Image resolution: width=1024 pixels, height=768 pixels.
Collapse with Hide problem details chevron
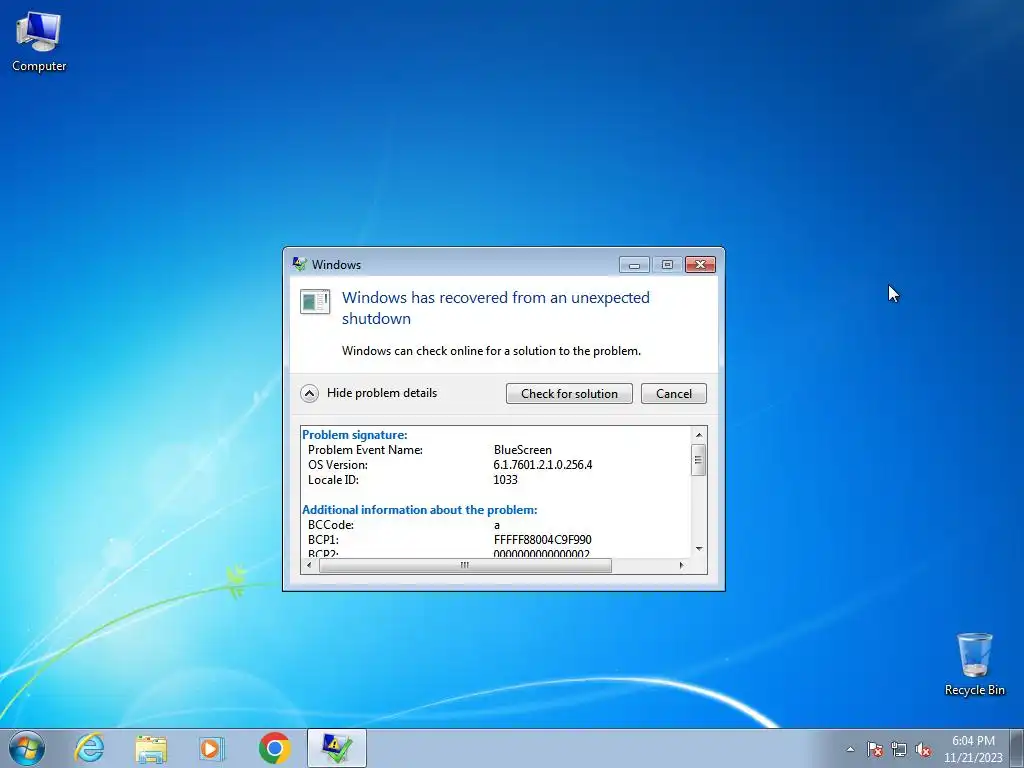point(309,393)
